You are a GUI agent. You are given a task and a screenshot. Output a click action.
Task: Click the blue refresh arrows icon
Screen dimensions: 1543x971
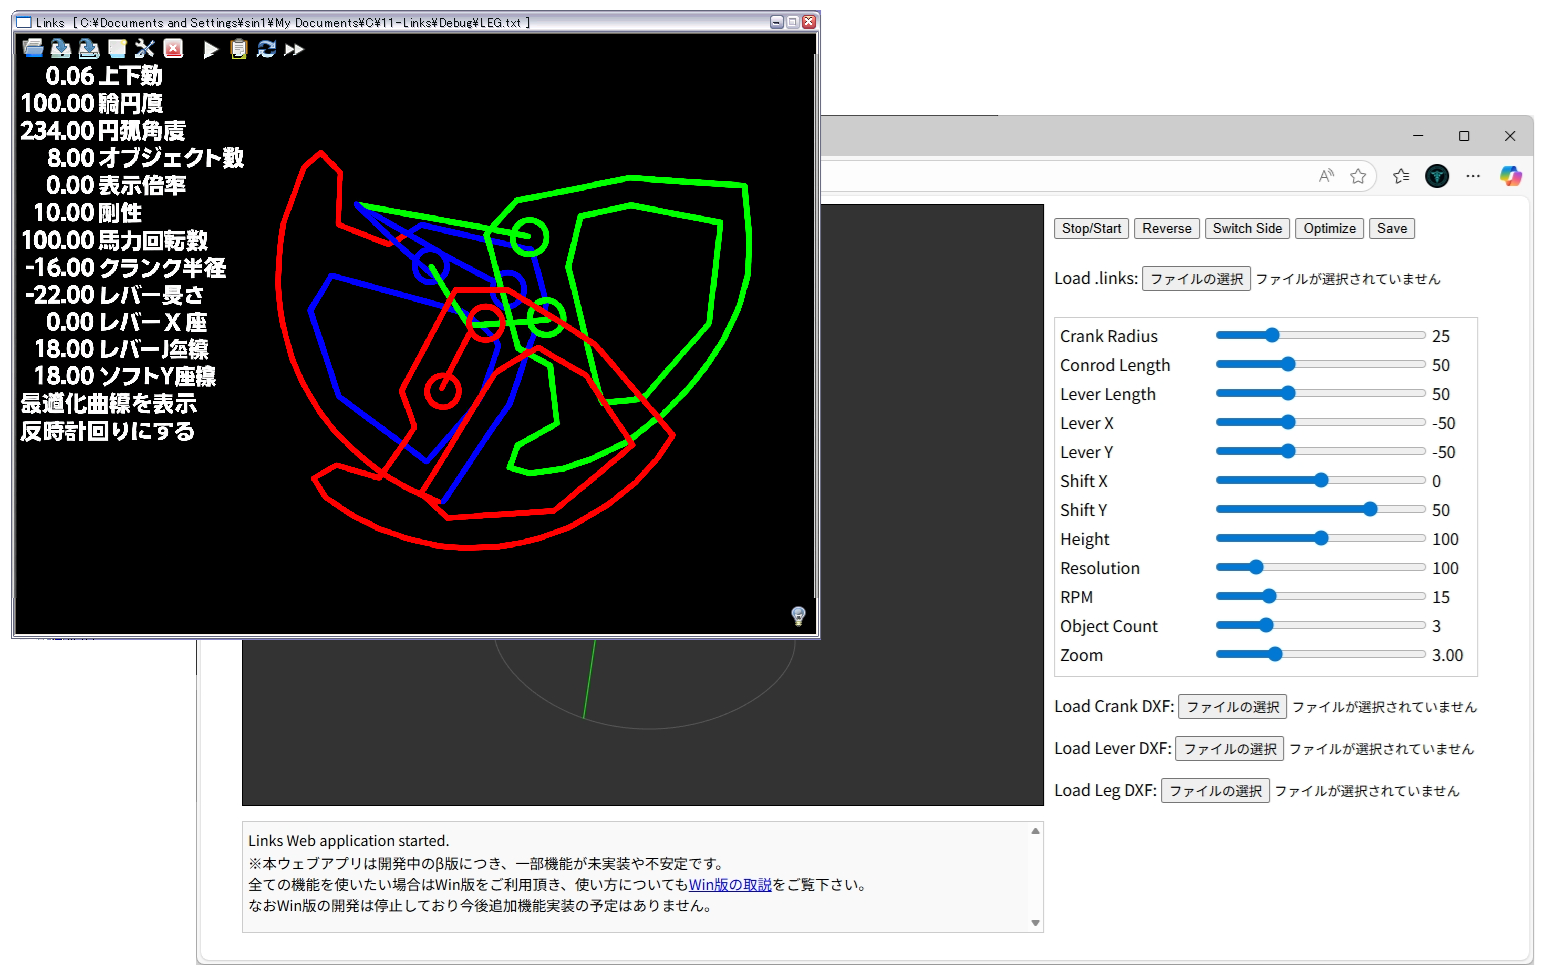tap(266, 49)
